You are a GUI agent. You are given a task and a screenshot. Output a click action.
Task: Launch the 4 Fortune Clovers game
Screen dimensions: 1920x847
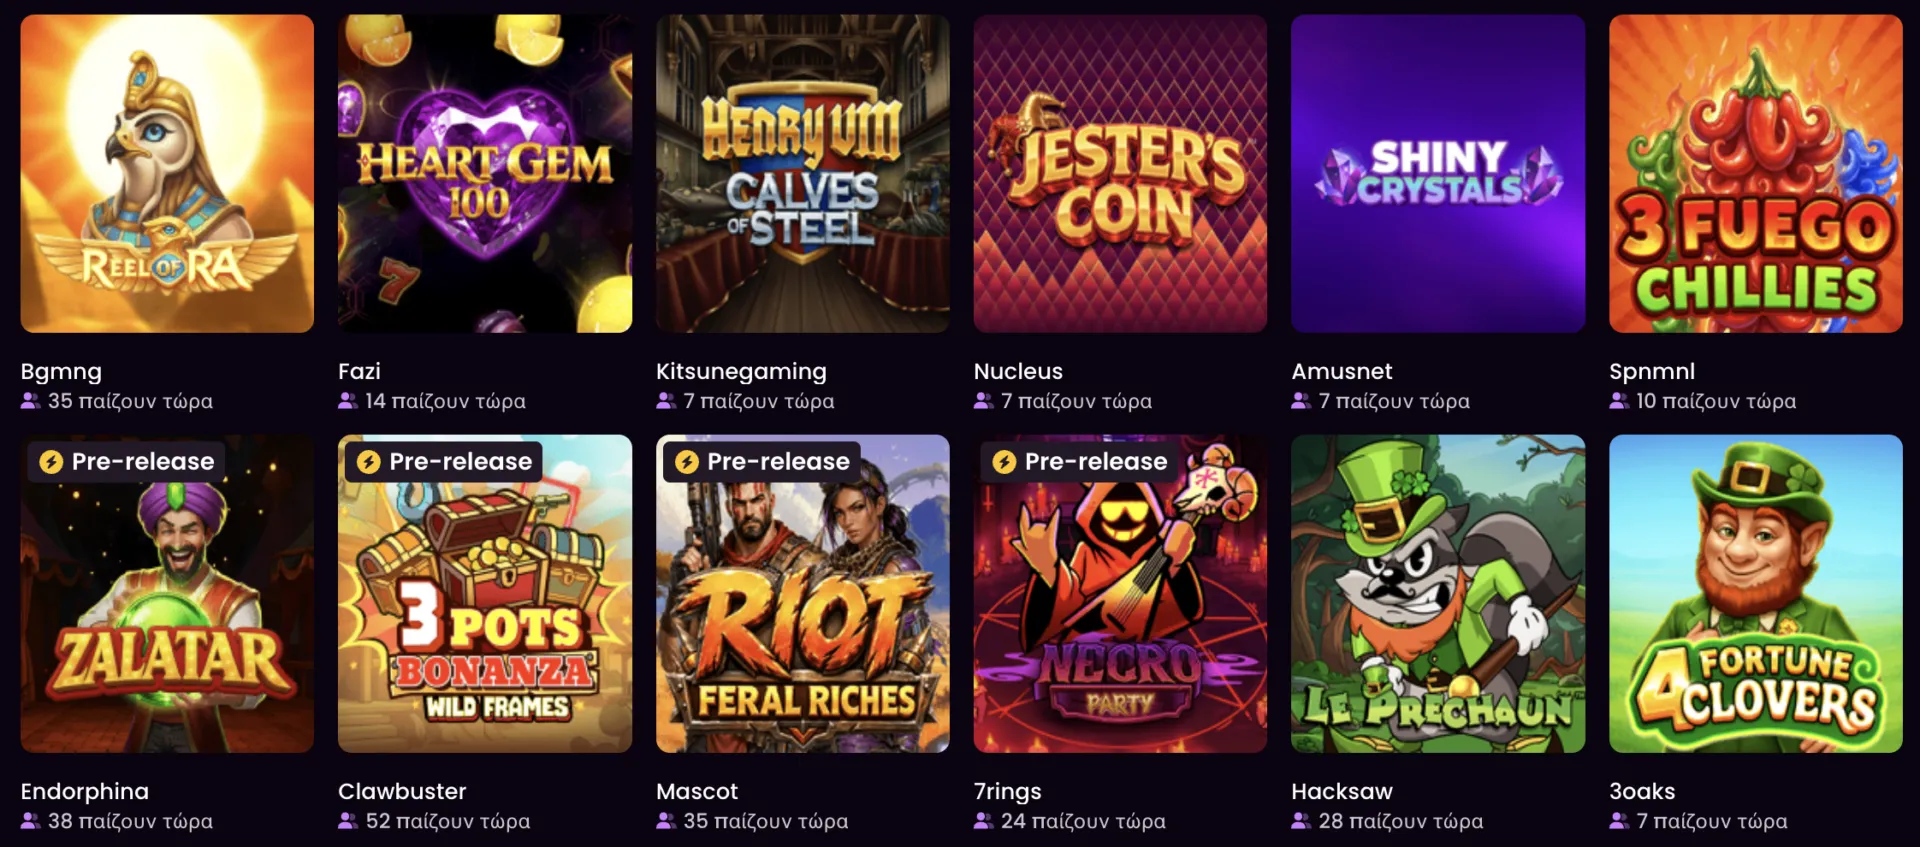click(x=1756, y=593)
